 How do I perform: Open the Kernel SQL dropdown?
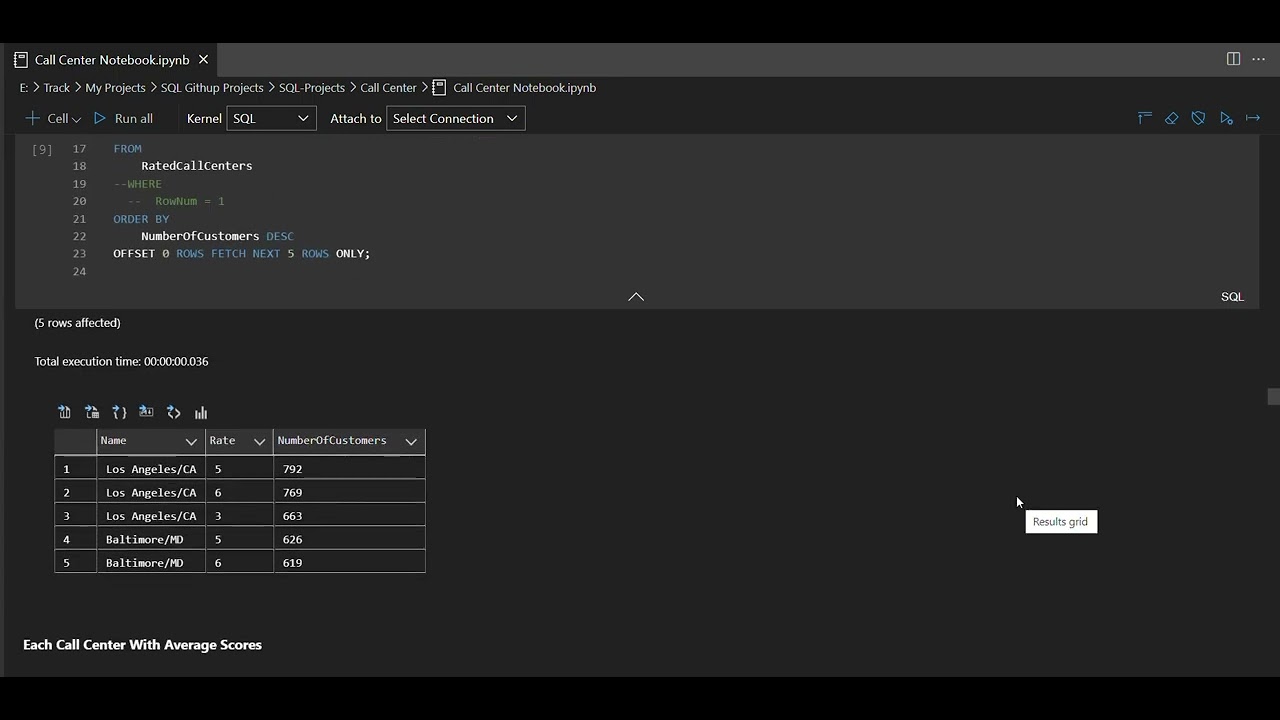[x=272, y=118]
